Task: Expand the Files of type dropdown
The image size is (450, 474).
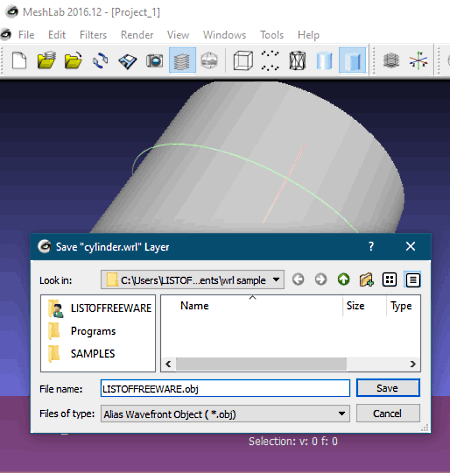Action: coord(341,414)
